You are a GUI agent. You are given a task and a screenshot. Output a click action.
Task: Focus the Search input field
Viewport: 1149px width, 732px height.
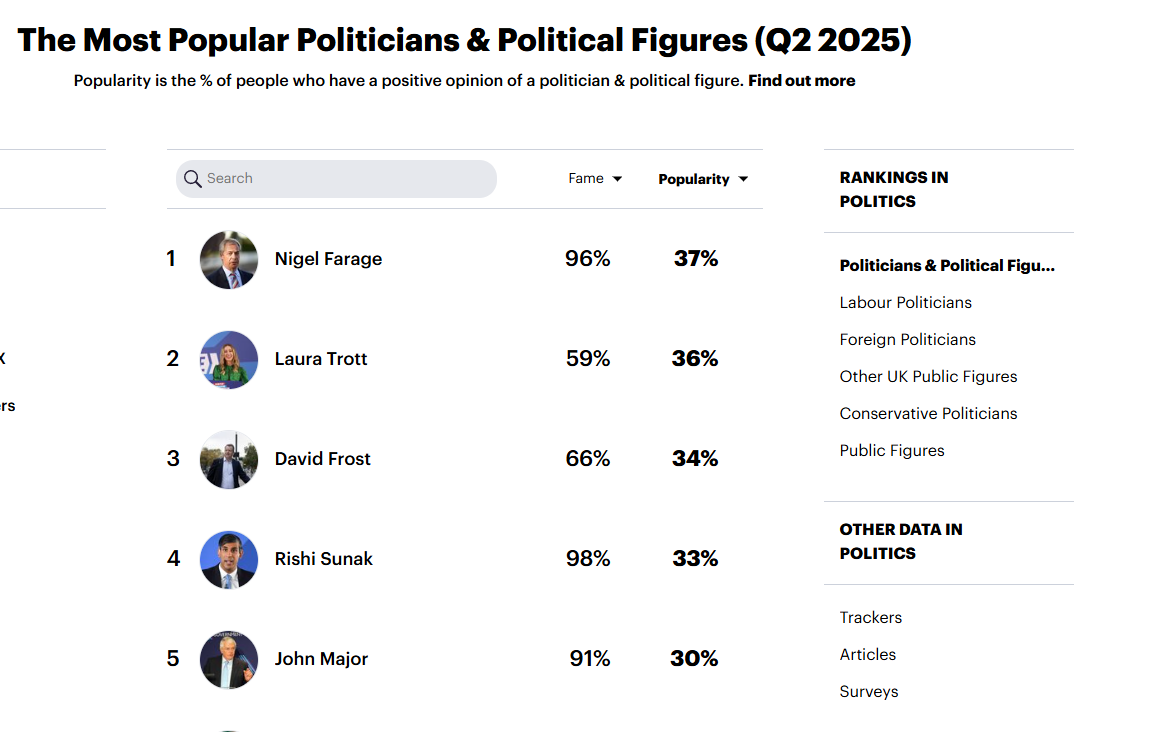(x=336, y=179)
